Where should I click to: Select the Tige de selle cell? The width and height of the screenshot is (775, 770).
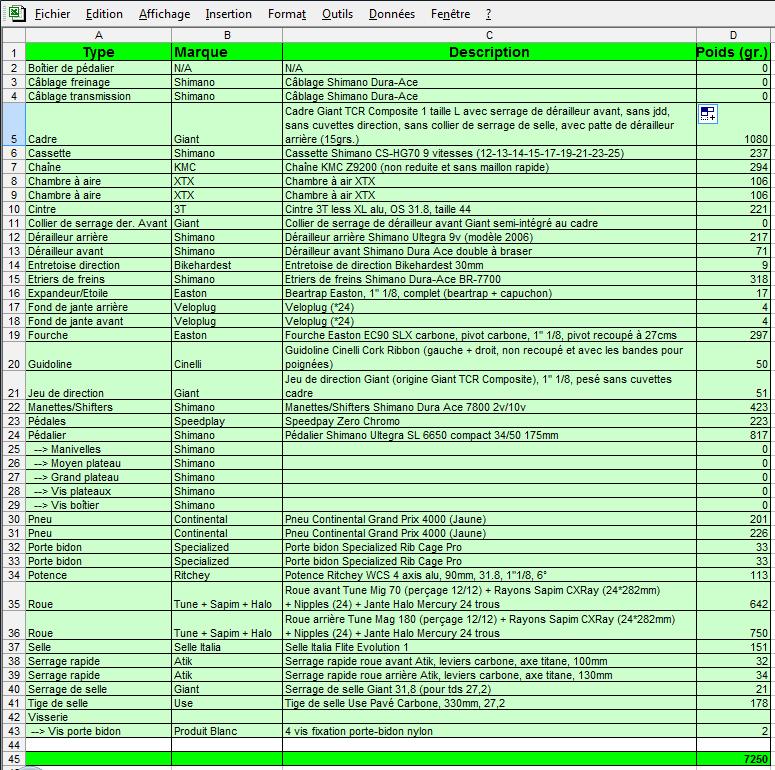[98, 703]
